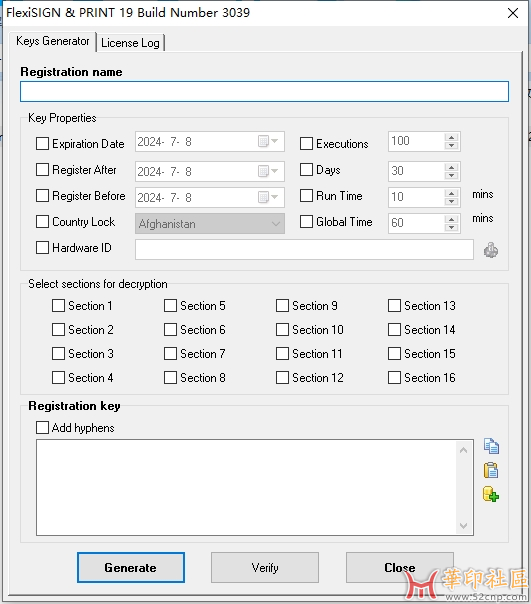The width and height of the screenshot is (531, 604).
Task: Click the Registration name input field
Action: coord(264,92)
